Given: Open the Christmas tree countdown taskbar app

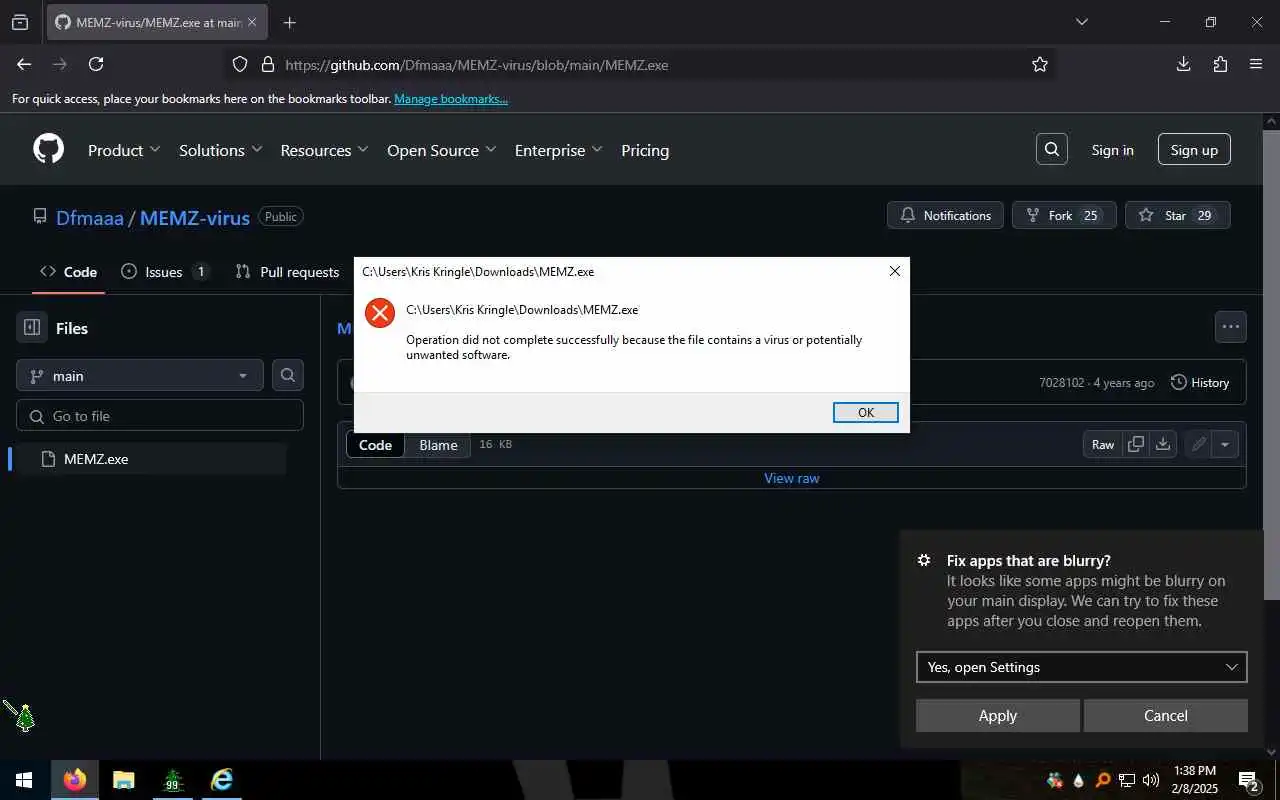Looking at the screenshot, I should [x=173, y=780].
